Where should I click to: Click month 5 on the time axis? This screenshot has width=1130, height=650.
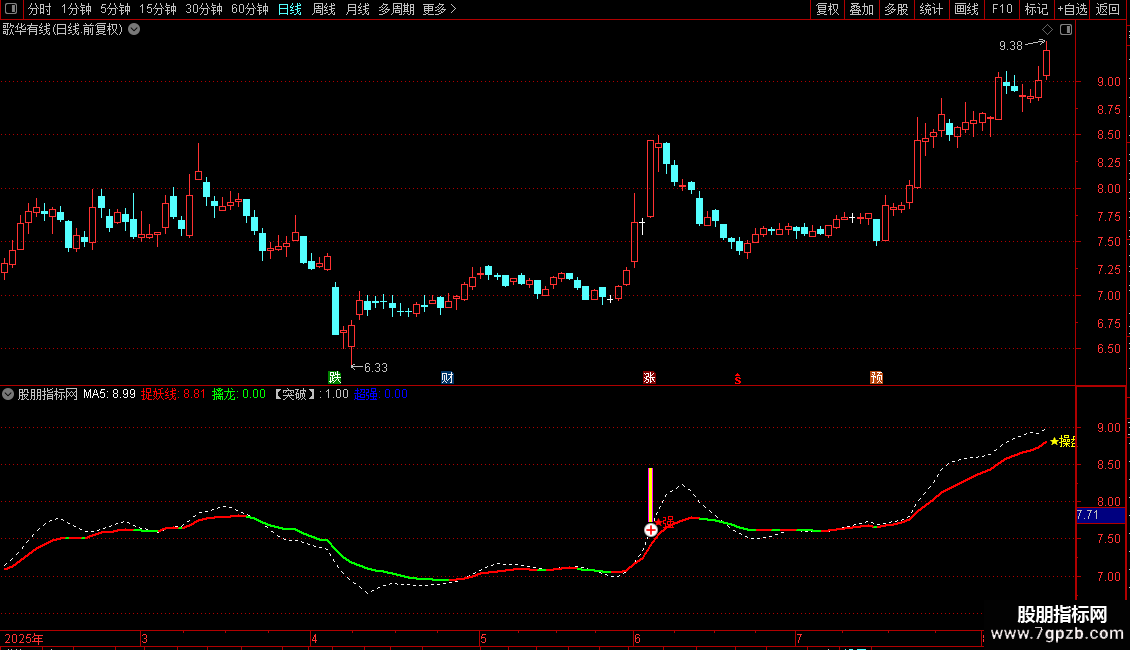pyautogui.click(x=484, y=638)
